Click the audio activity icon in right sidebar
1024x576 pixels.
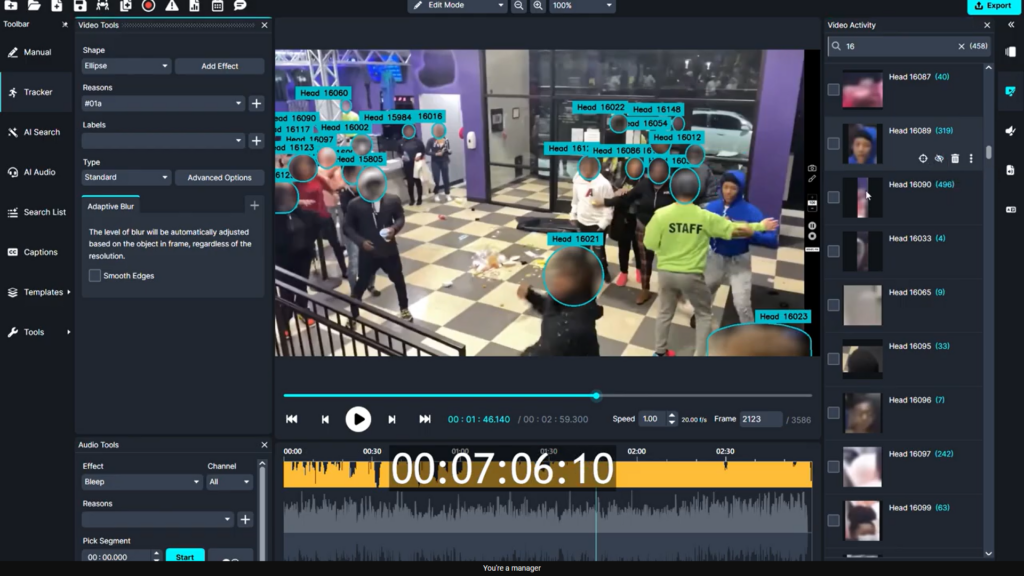click(1010, 131)
